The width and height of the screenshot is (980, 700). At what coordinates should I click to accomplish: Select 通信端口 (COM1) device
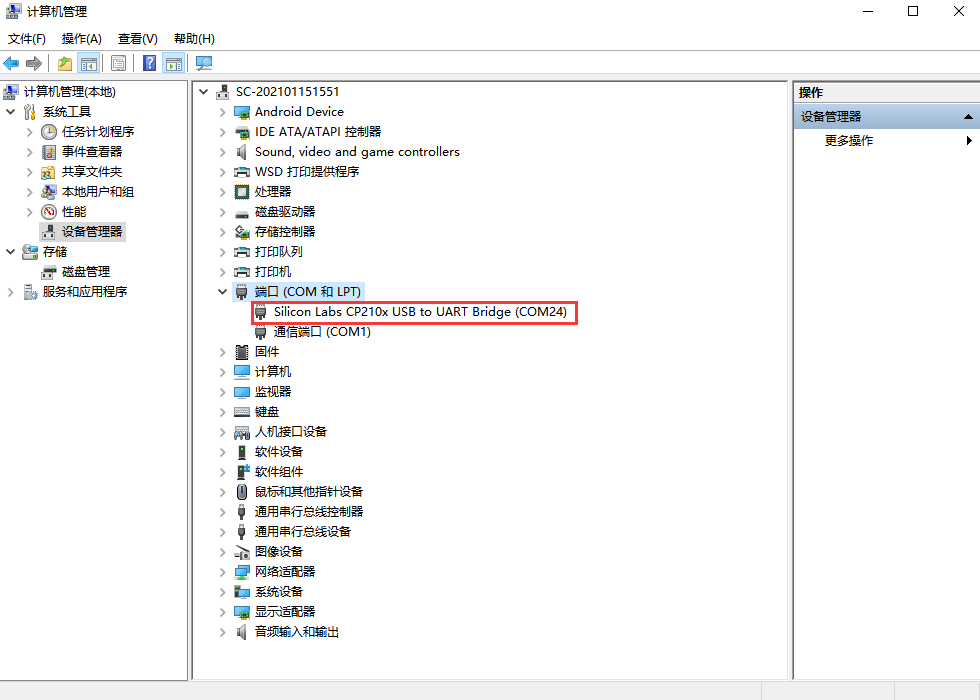tap(322, 332)
